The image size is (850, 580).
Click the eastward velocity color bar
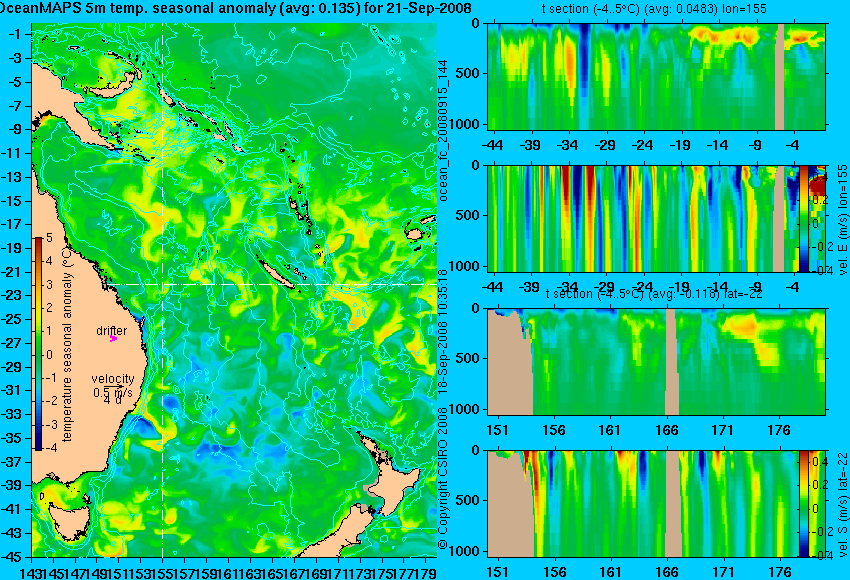[803, 218]
